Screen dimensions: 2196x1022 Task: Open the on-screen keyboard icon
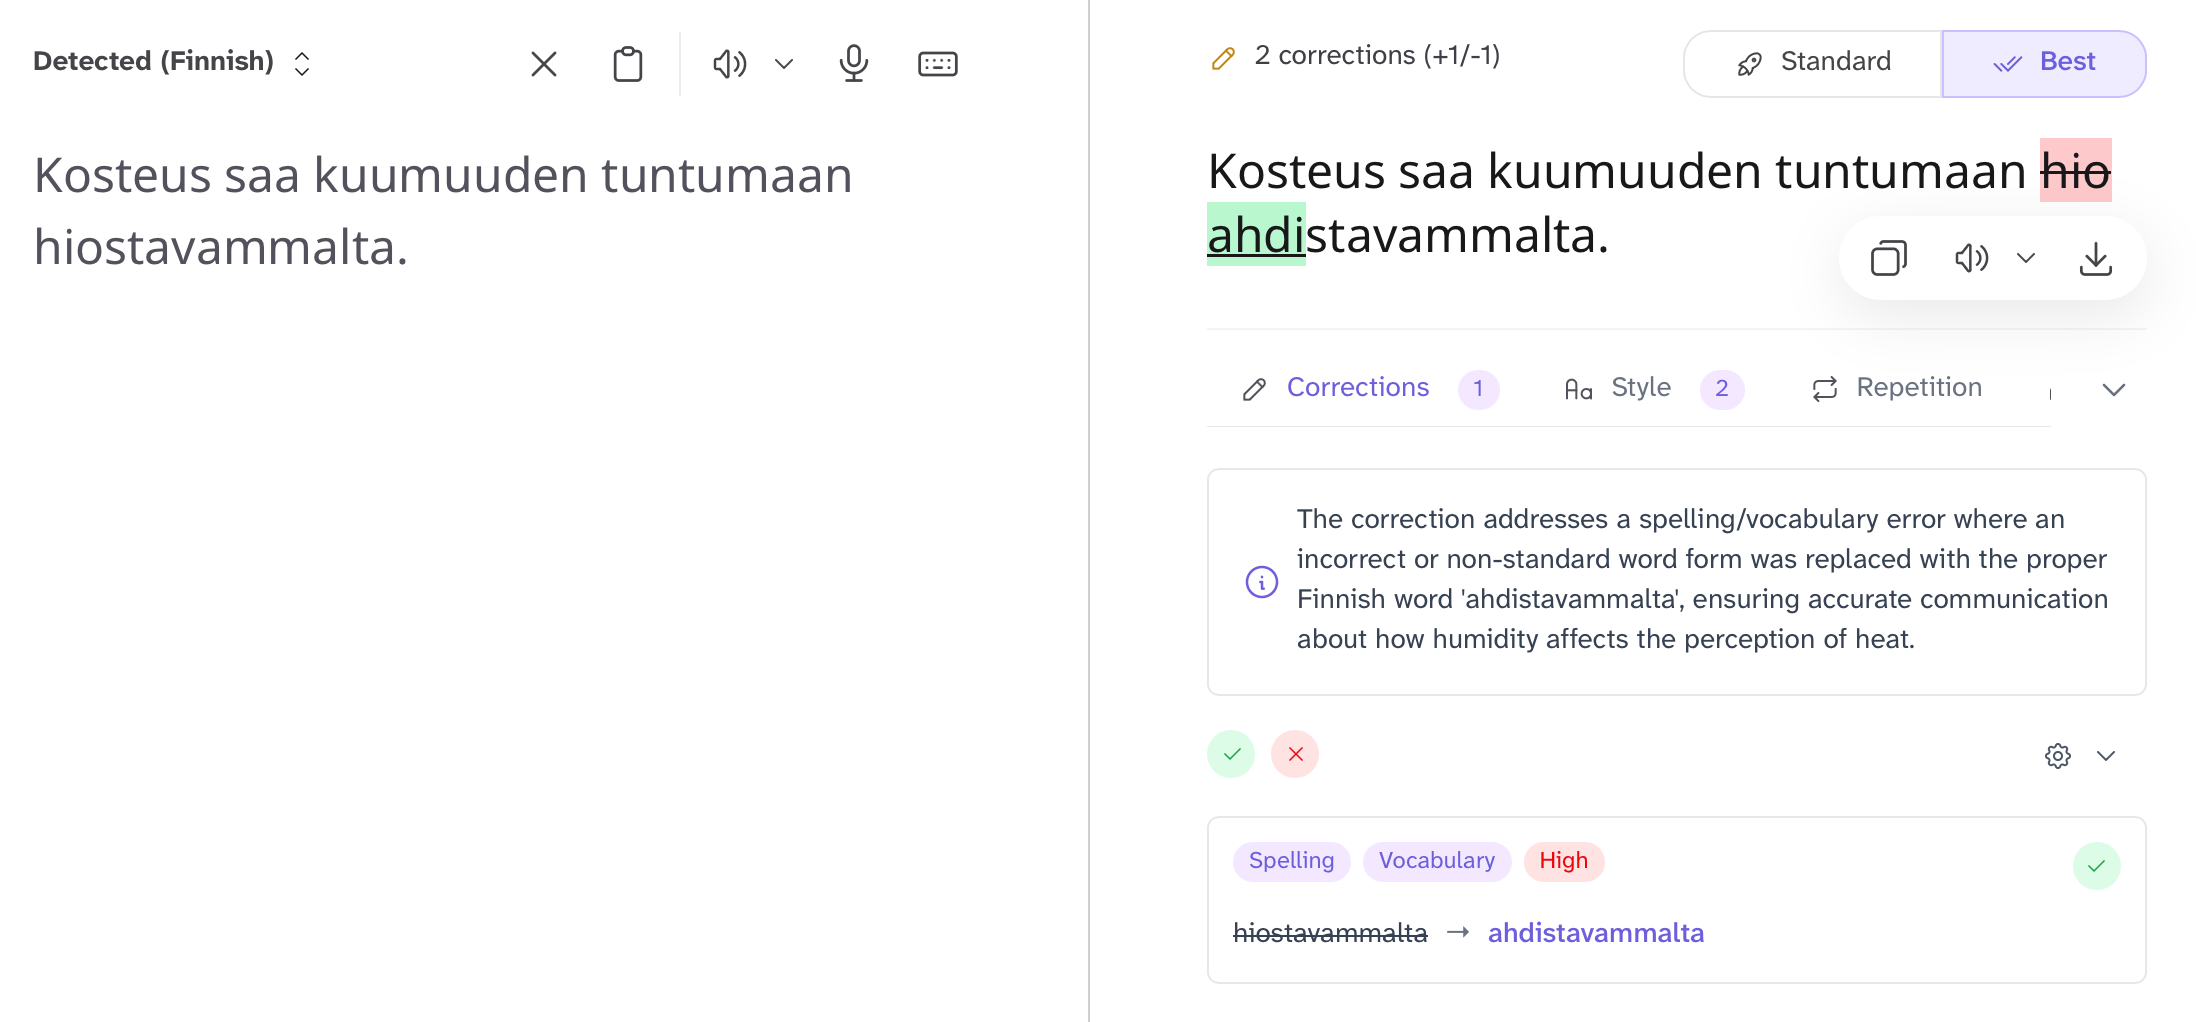click(x=937, y=64)
